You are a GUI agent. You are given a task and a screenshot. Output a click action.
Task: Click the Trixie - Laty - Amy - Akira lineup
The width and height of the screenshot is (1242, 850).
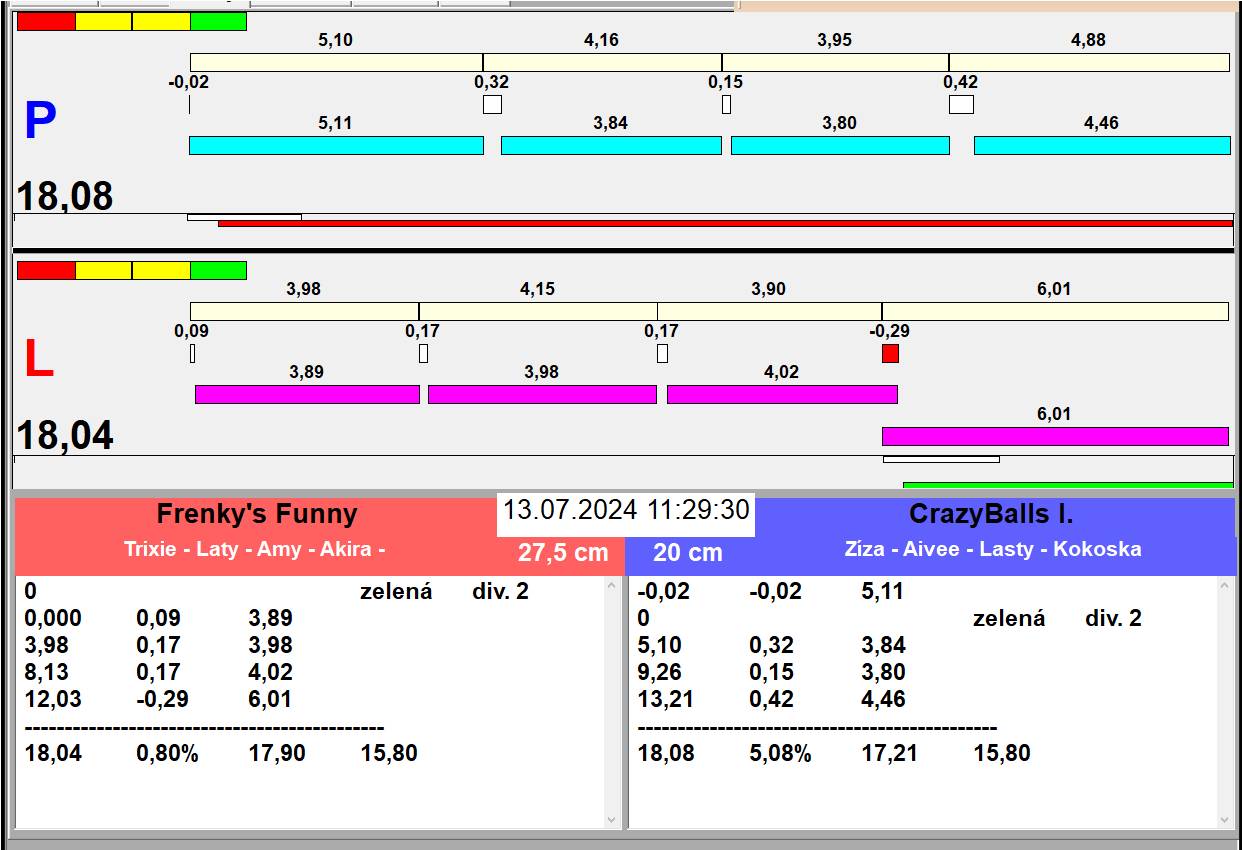(255, 549)
